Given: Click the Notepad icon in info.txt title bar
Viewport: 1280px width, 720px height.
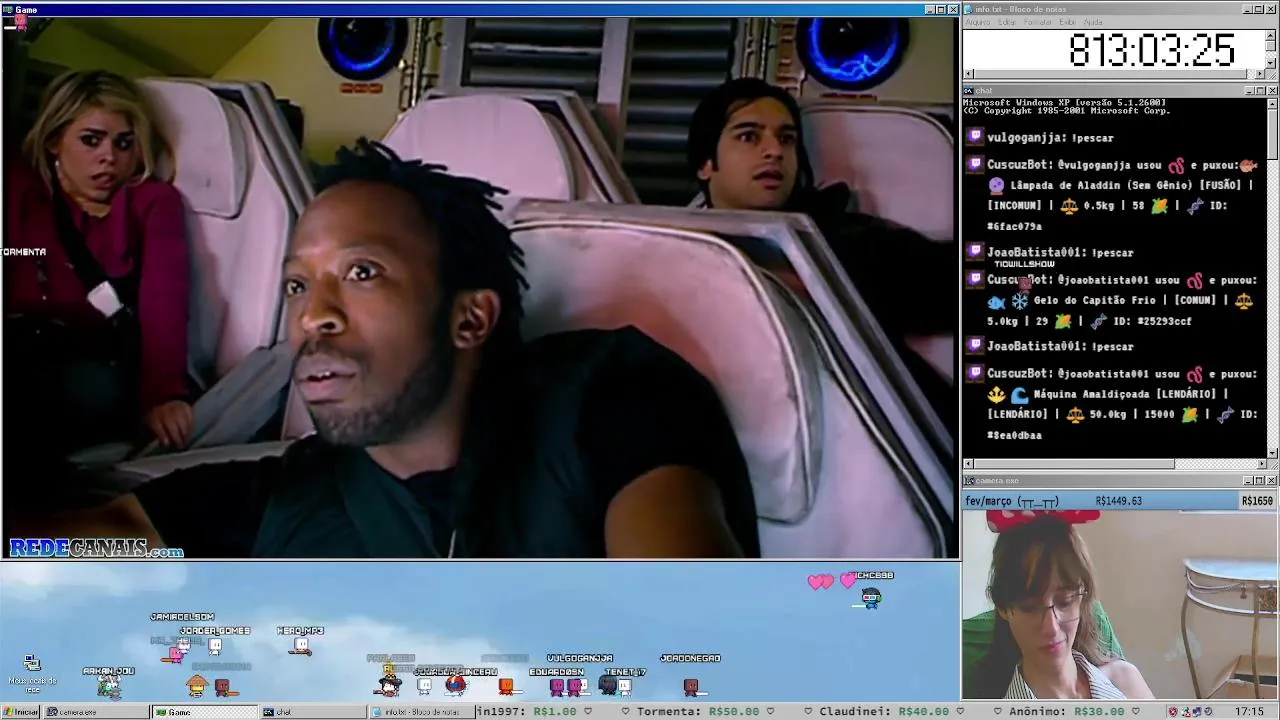Looking at the screenshot, I should point(969,9).
